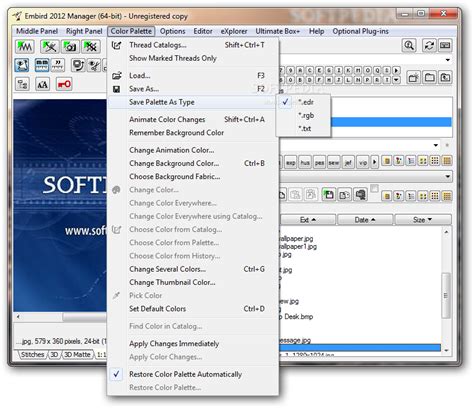Select 'allpaper1.jpg' file in list

[x=298, y=247]
